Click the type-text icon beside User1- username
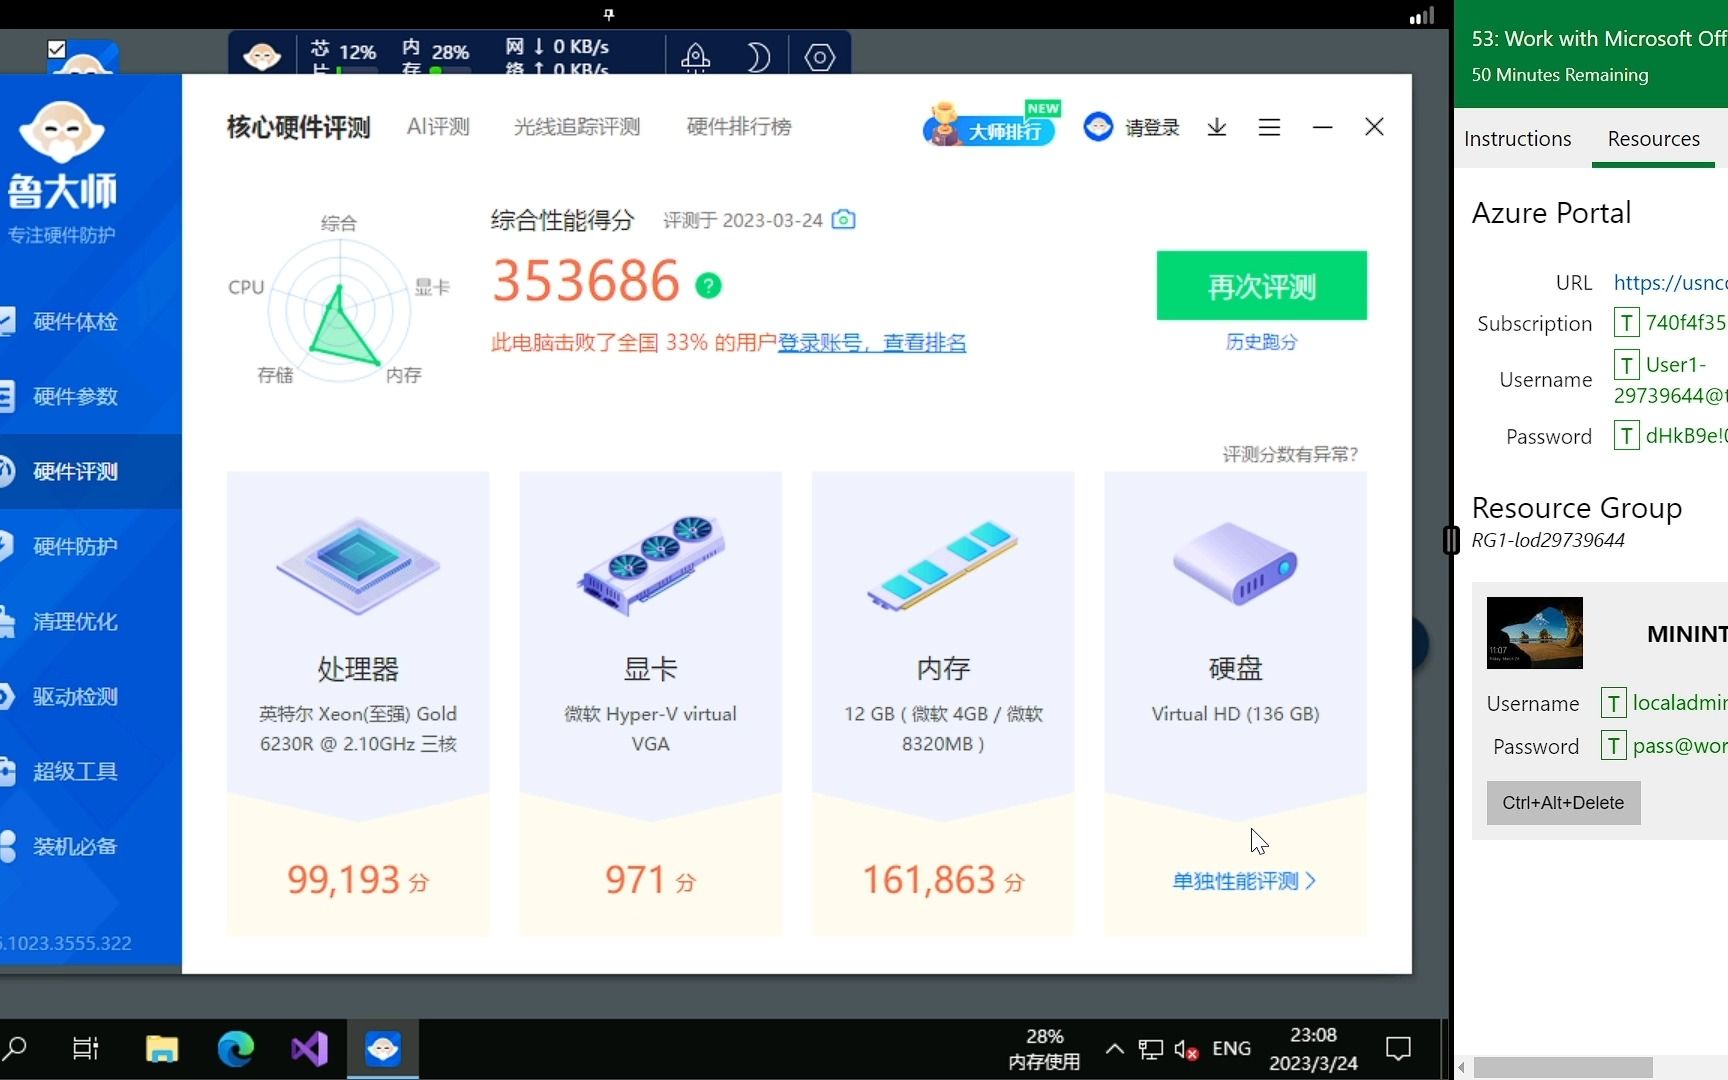 1626,365
